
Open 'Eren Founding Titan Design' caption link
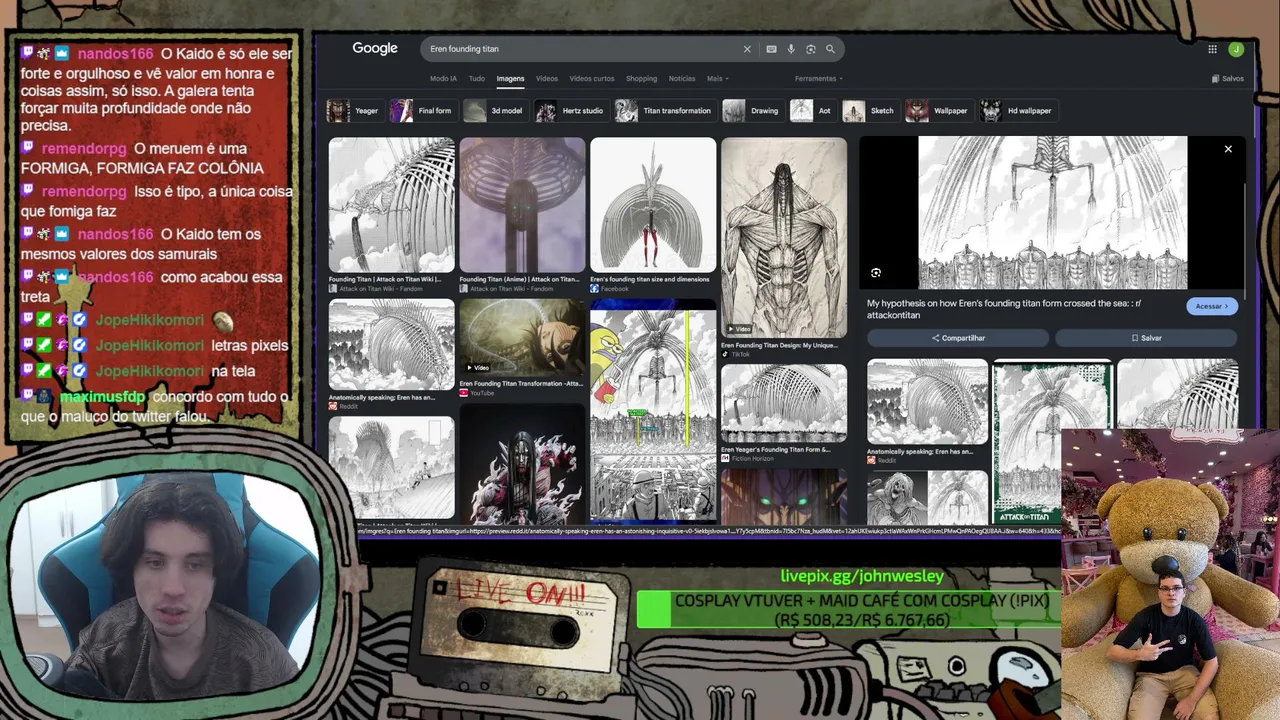tap(779, 346)
